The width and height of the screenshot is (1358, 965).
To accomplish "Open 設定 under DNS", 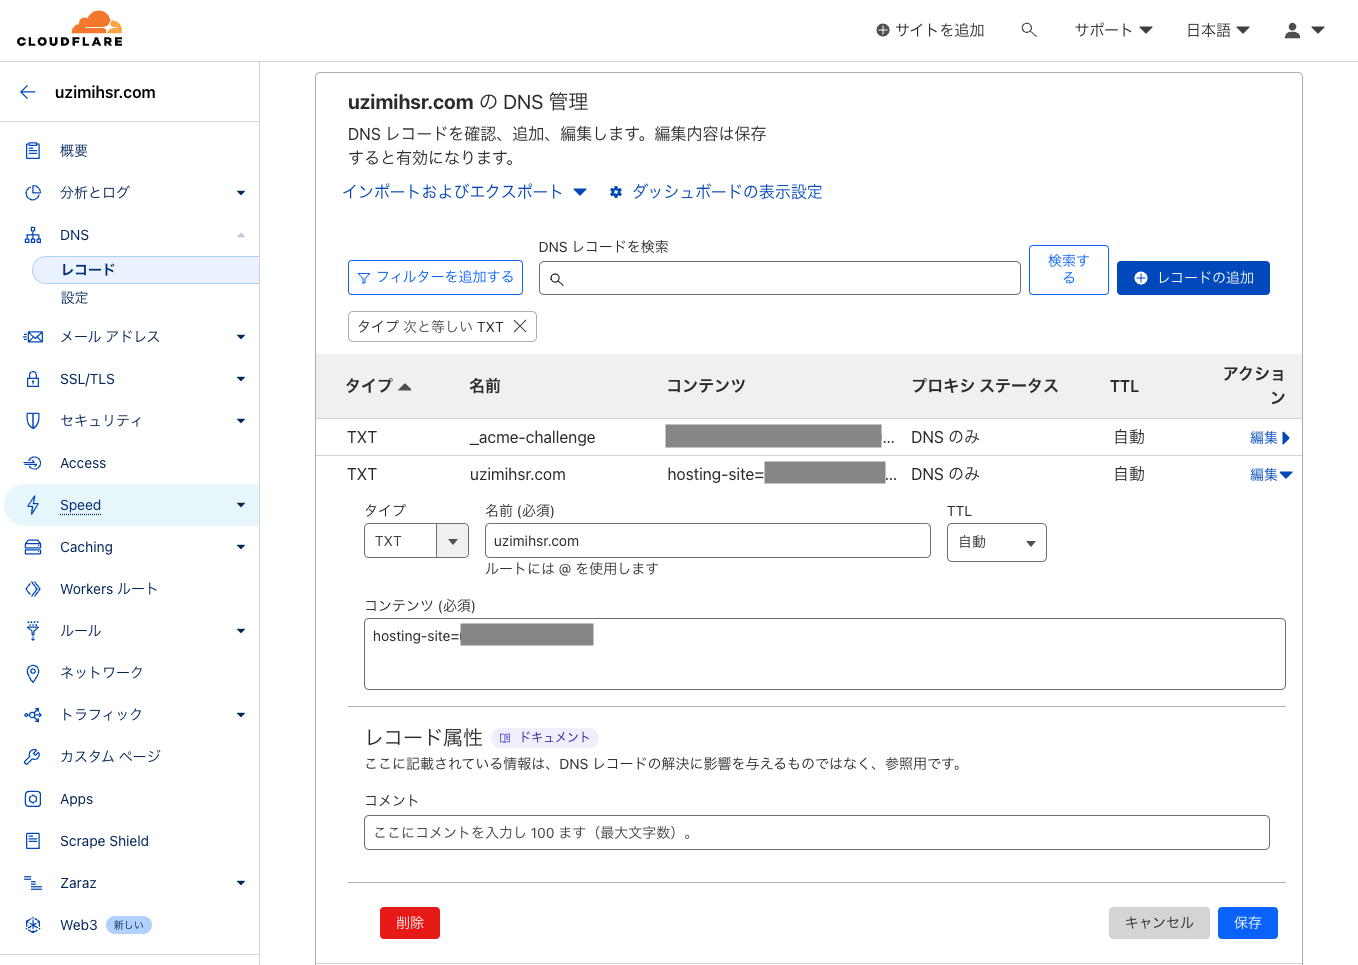I will click(x=74, y=298).
